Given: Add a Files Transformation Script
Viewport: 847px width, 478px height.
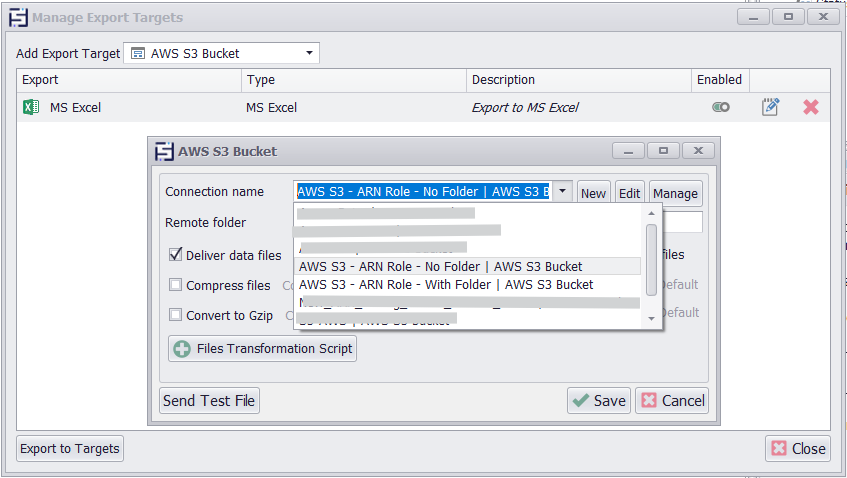Looking at the screenshot, I should click(263, 348).
